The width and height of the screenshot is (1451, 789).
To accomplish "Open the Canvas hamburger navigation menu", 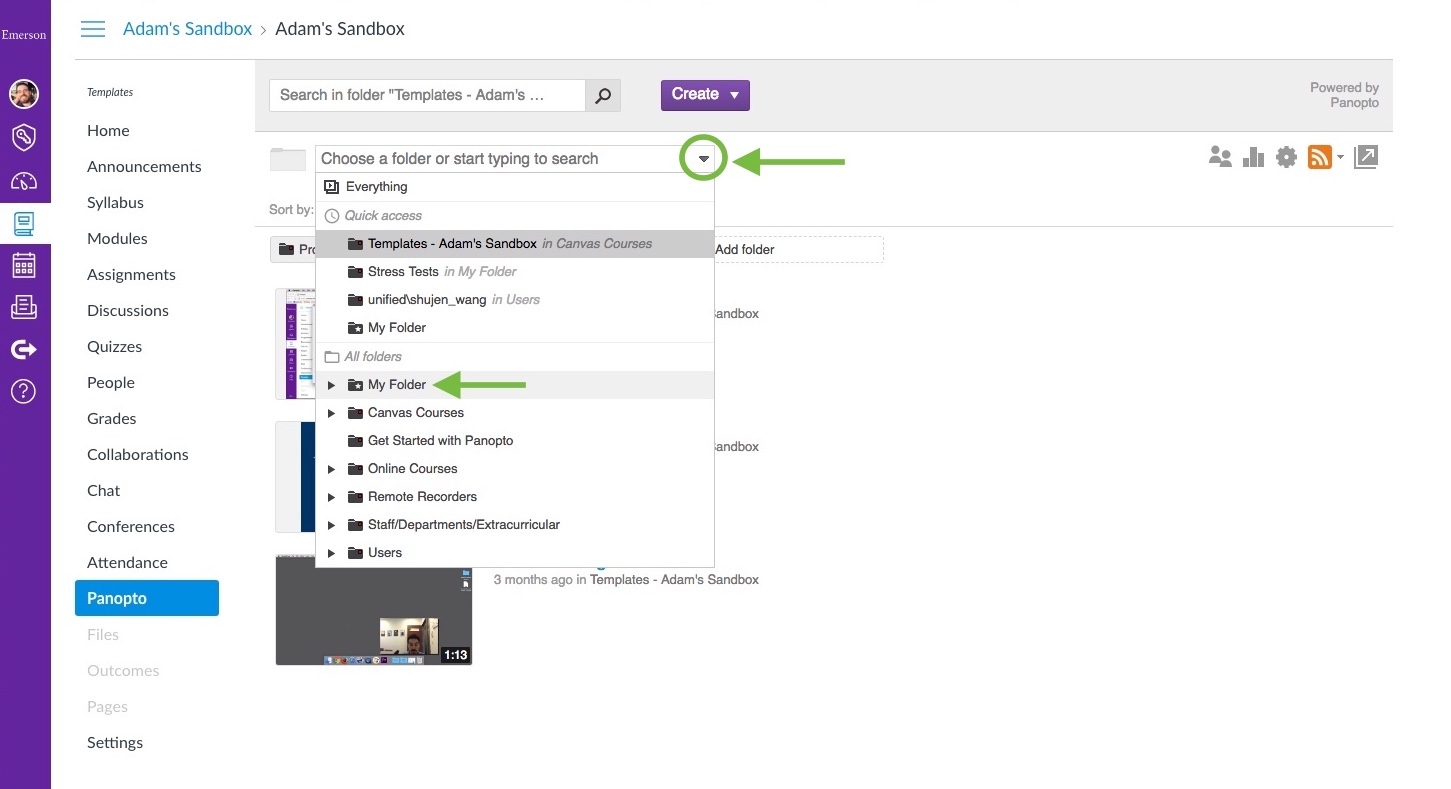I will (93, 29).
